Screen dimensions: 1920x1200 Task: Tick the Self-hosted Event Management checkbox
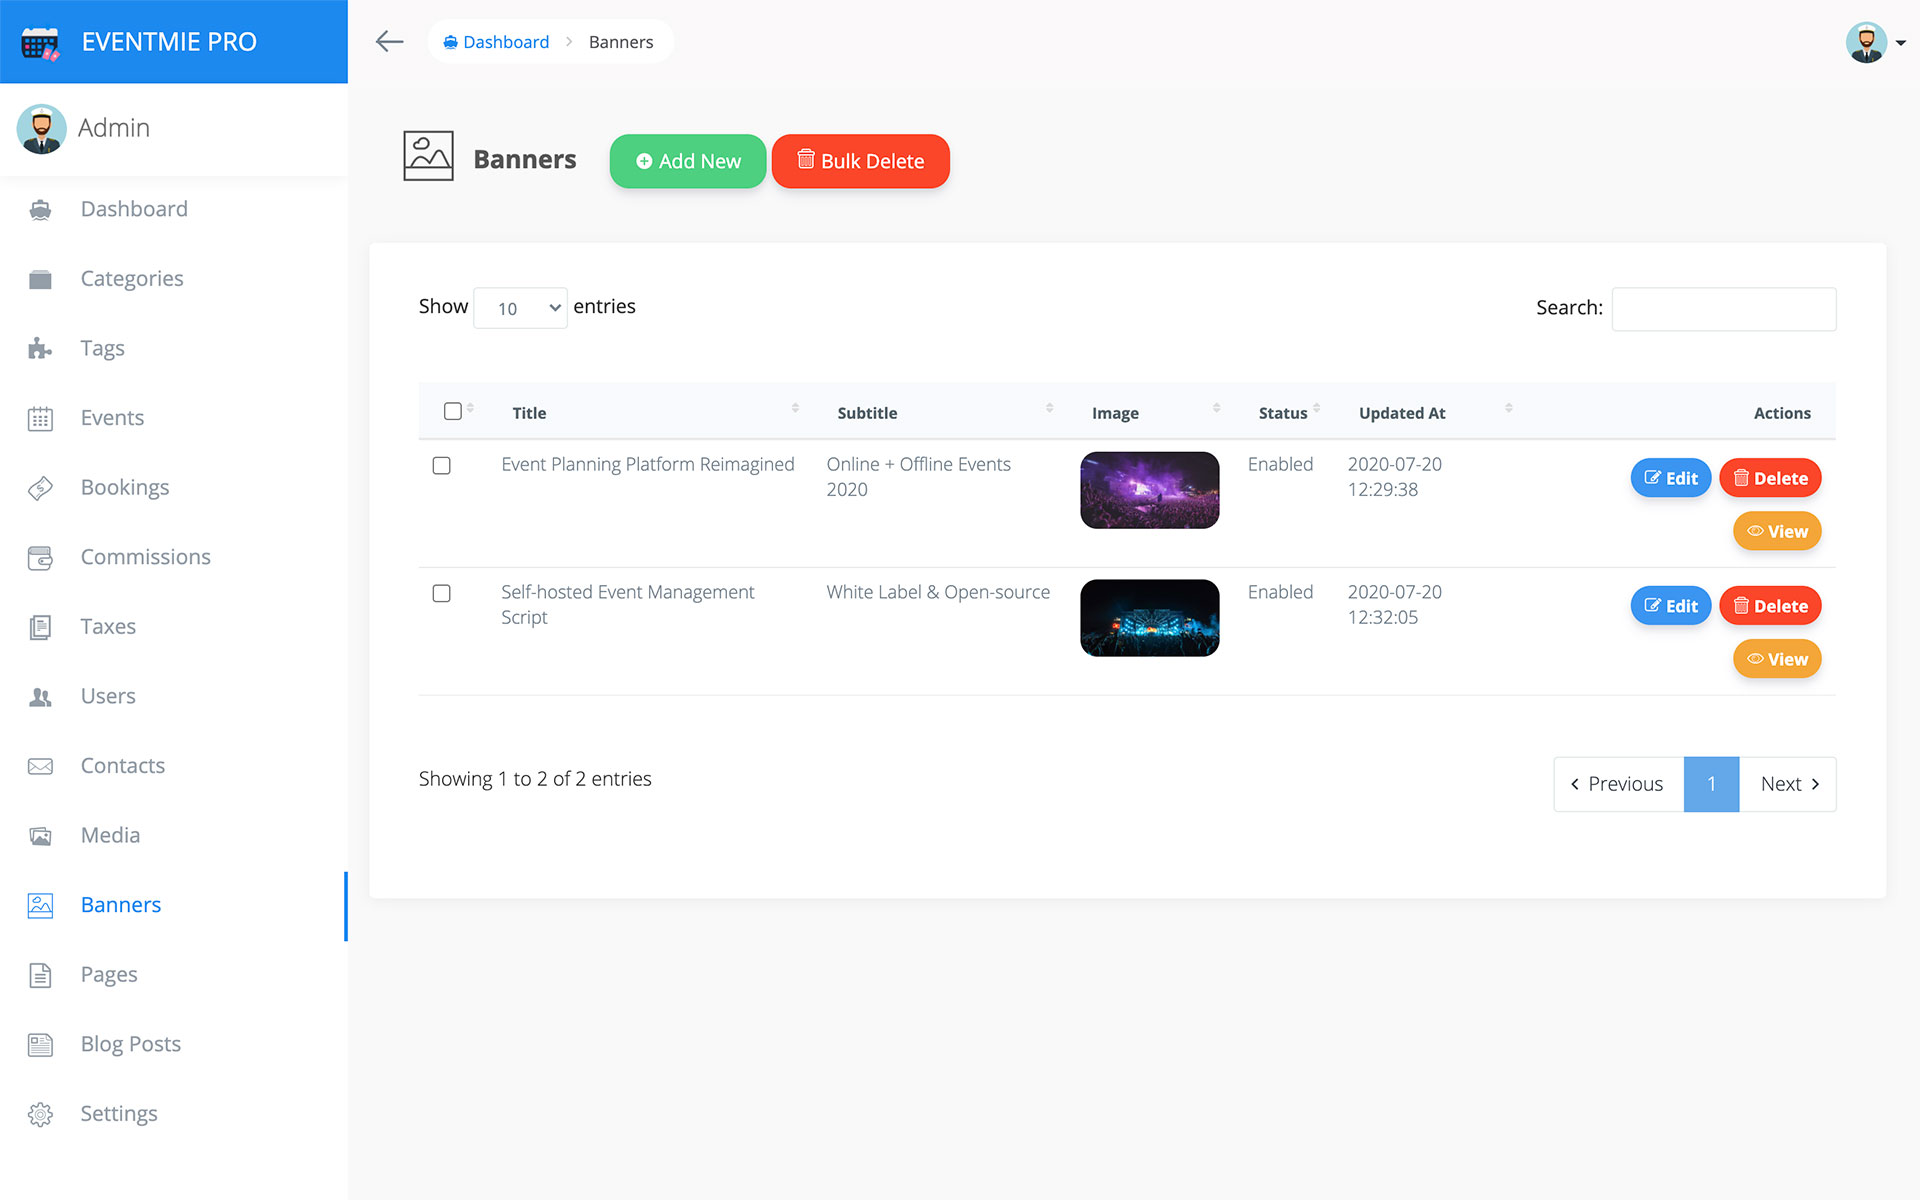441,594
